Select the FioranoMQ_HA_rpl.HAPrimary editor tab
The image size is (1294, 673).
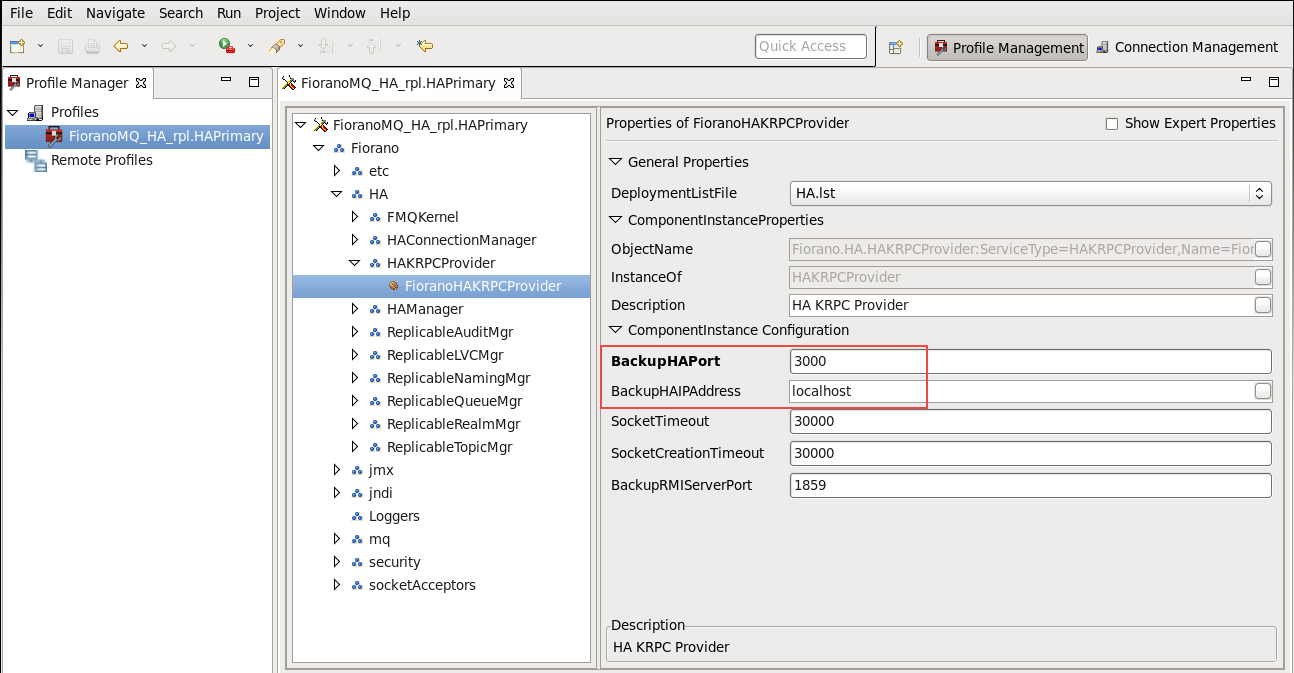point(398,83)
